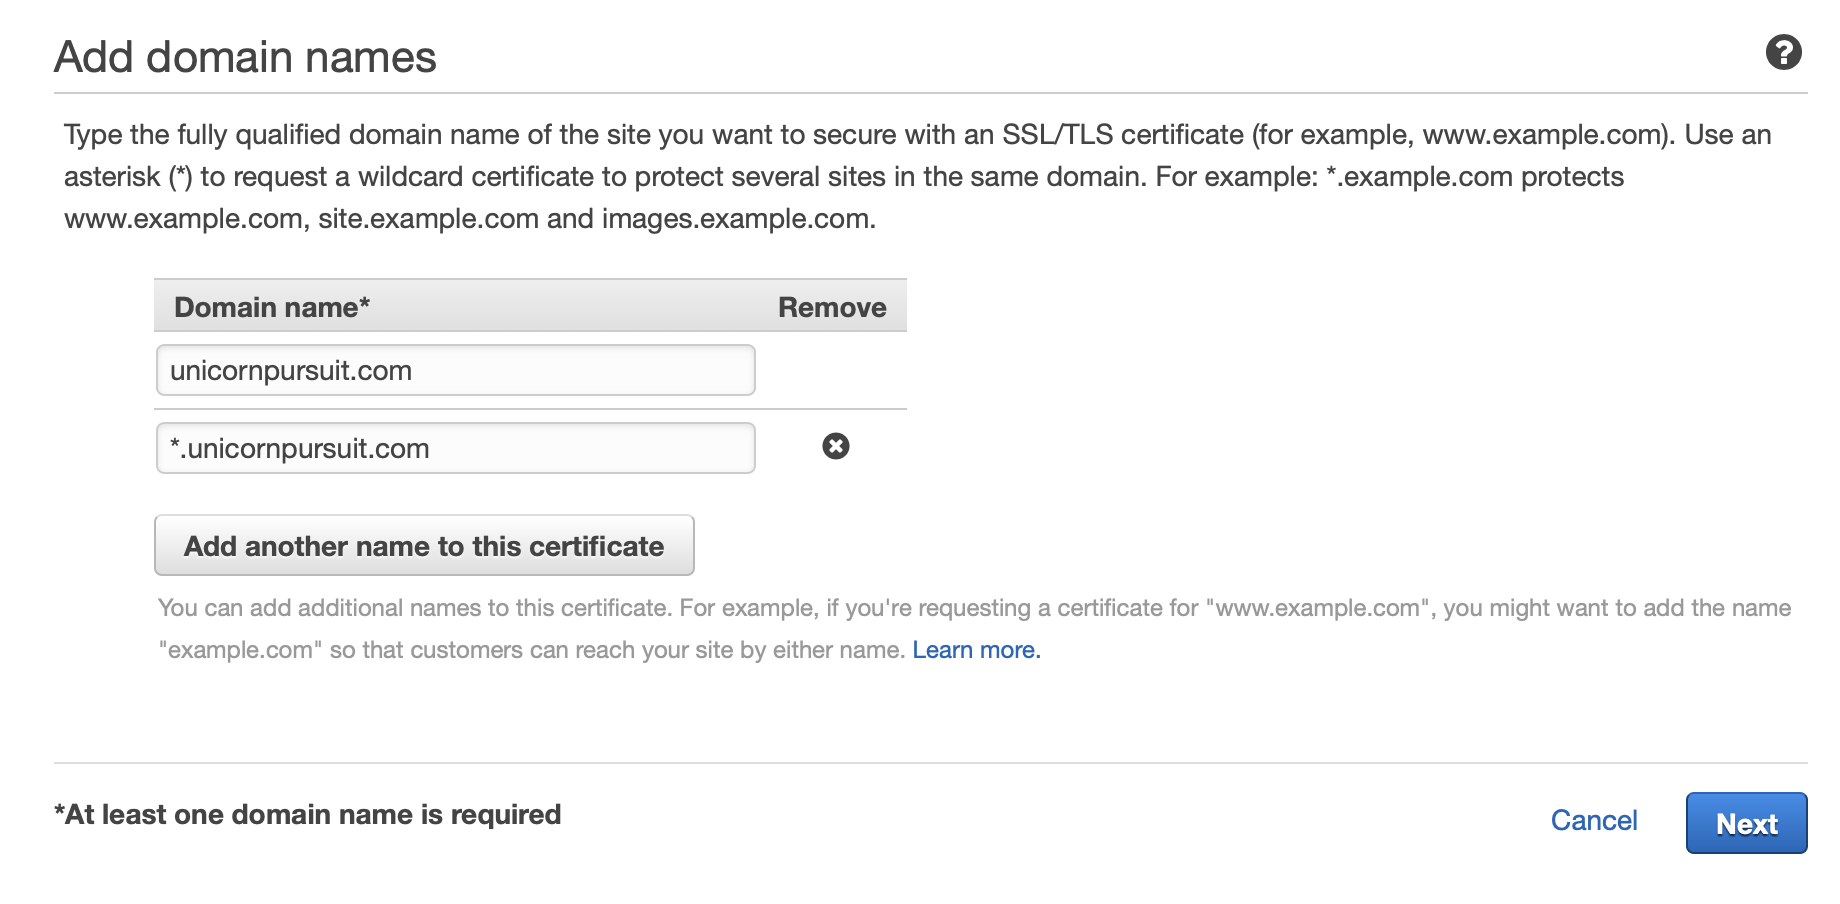Proceed with the Next button

[x=1746, y=823]
